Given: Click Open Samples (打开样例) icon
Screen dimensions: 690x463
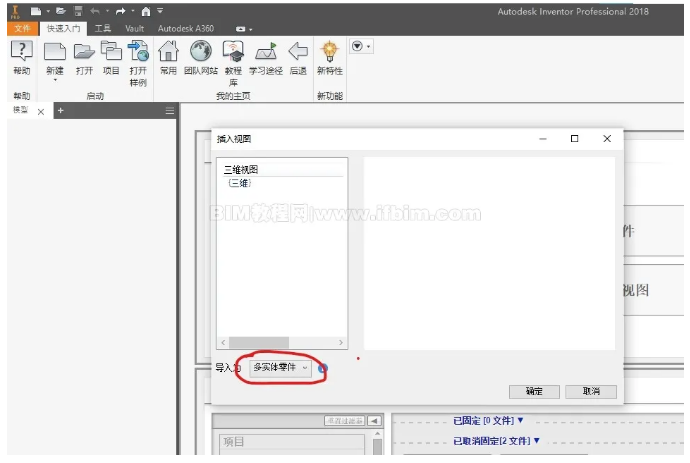Looking at the screenshot, I should 138,51.
